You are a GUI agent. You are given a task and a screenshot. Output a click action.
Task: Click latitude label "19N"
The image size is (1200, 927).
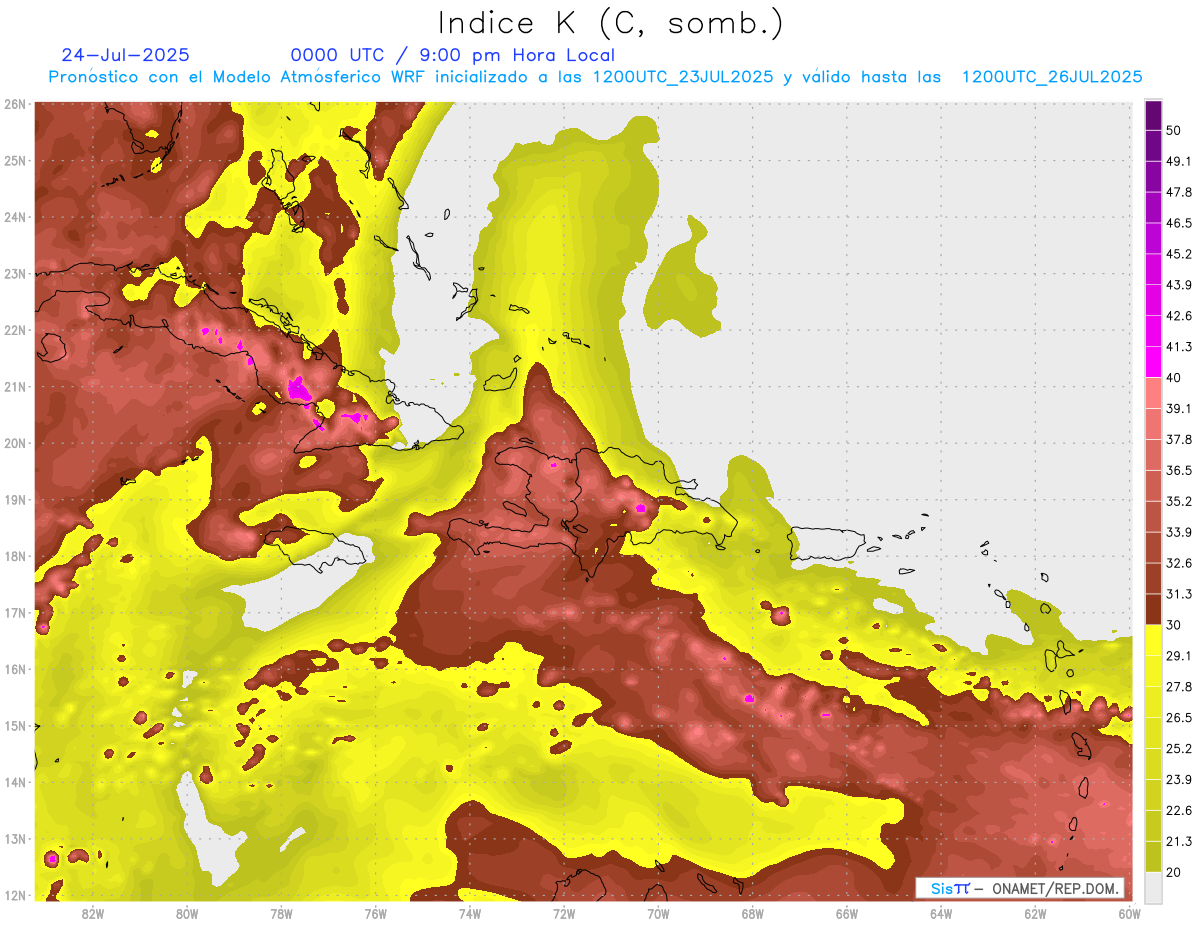click(x=14, y=500)
